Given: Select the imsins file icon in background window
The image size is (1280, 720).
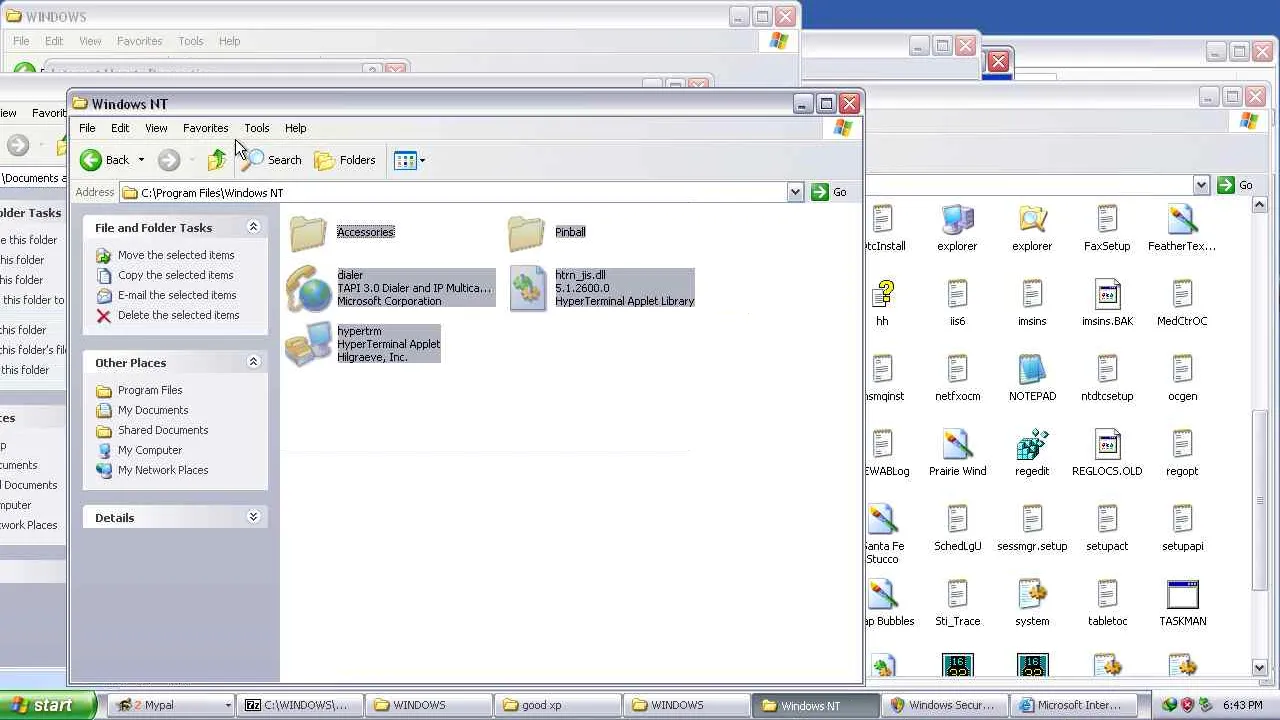Looking at the screenshot, I should [x=1032, y=295].
